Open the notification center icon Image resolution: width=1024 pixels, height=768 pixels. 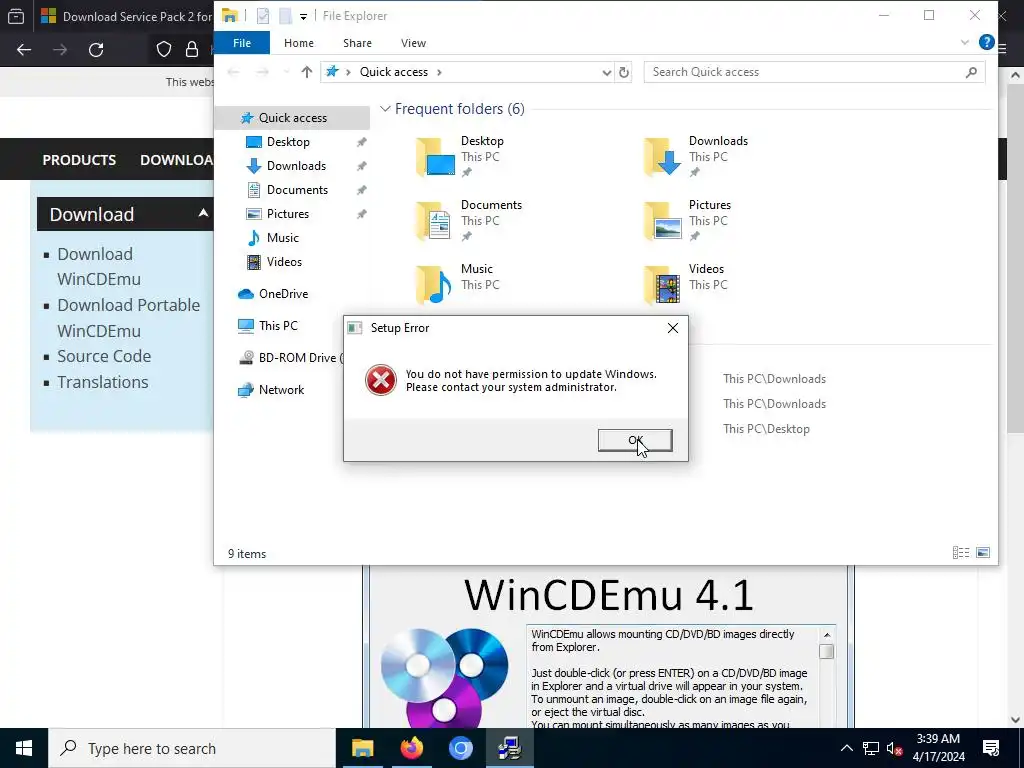pyautogui.click(x=991, y=748)
